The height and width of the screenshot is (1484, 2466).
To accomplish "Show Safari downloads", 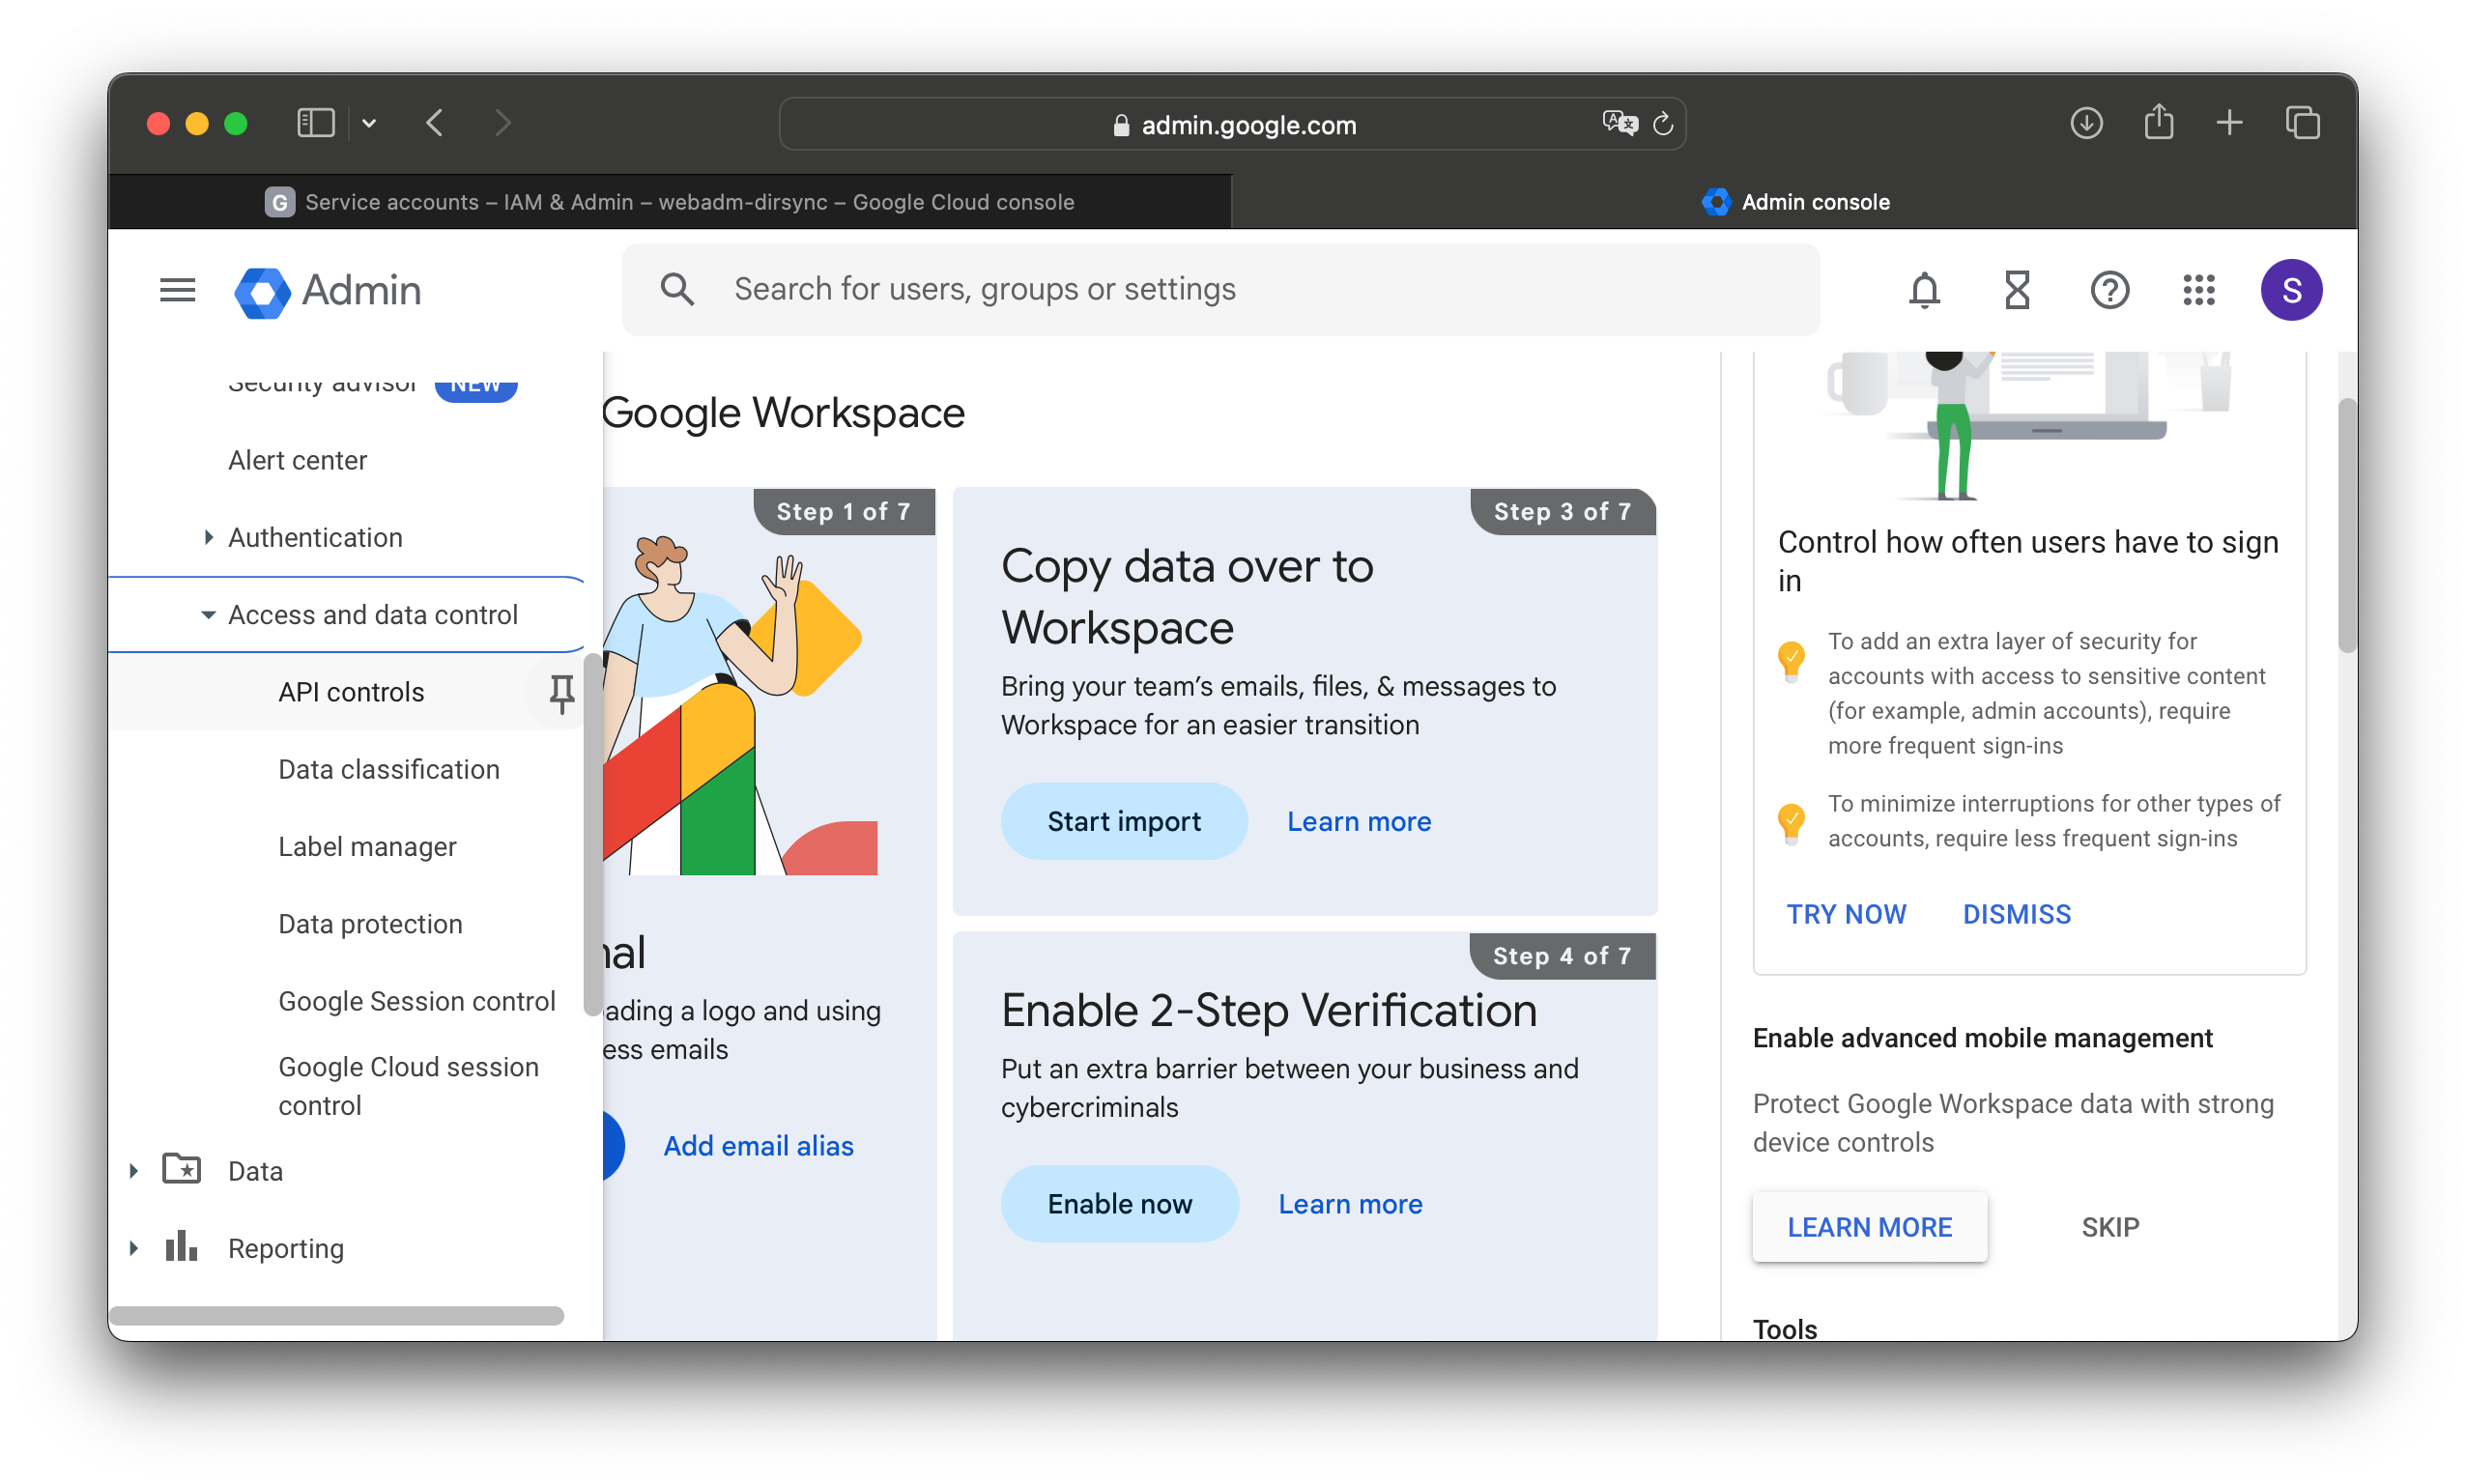I will [2085, 123].
